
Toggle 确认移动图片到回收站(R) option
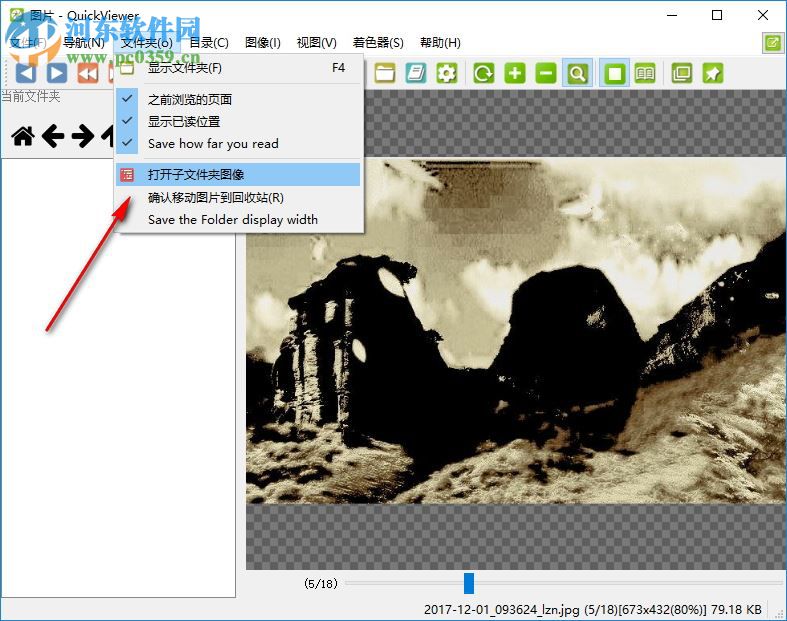[238, 197]
